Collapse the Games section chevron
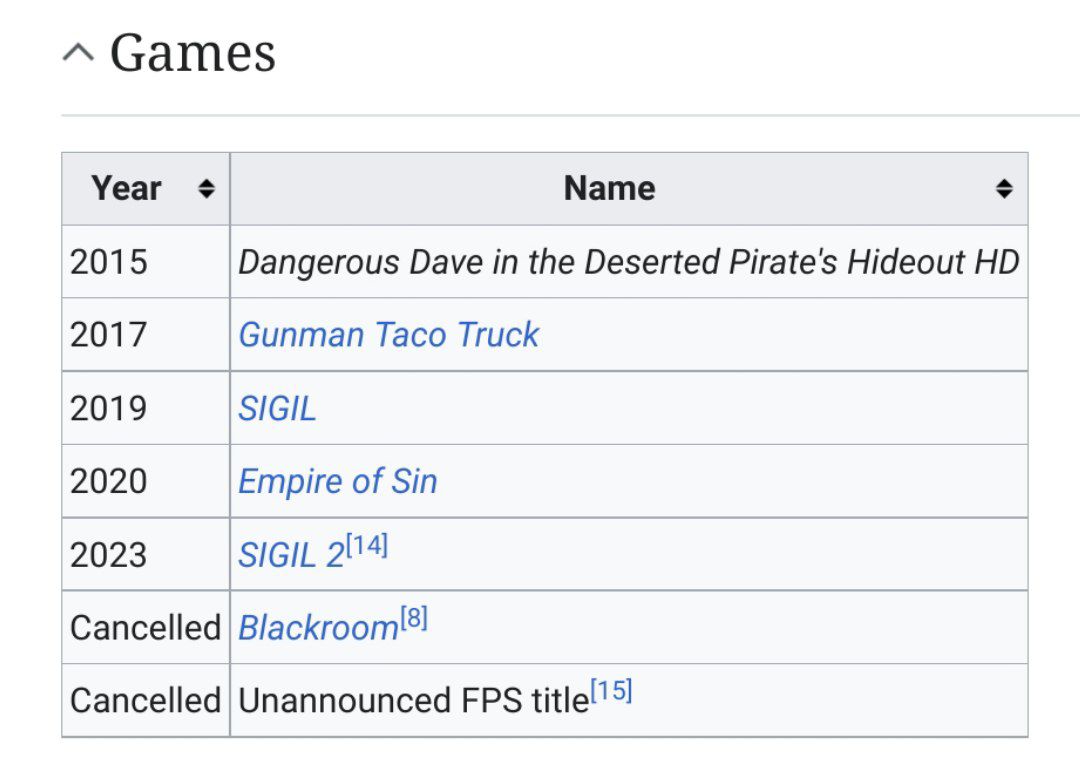Screen dimensions: 1080x764 click(x=79, y=52)
